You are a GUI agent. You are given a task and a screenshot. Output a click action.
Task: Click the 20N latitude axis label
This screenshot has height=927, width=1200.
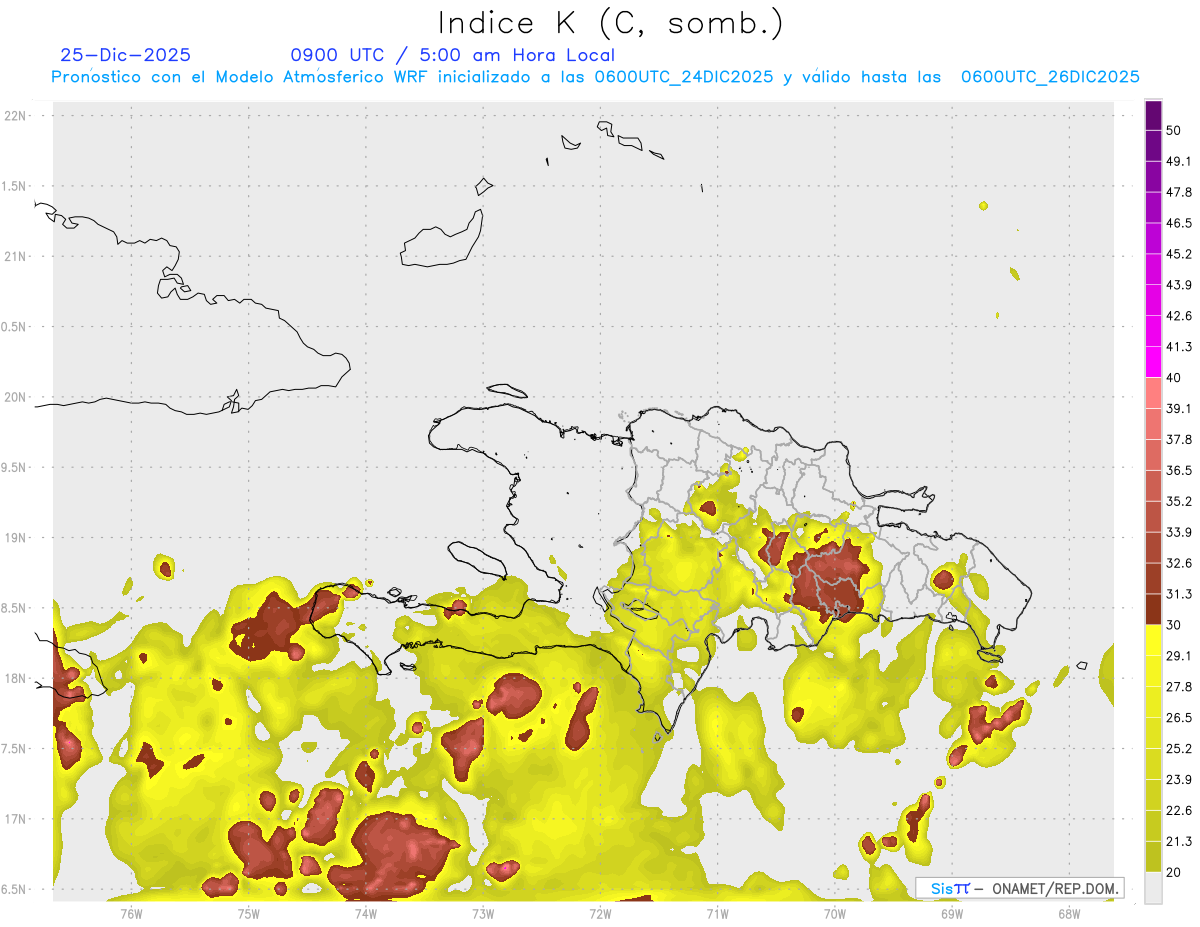16,397
